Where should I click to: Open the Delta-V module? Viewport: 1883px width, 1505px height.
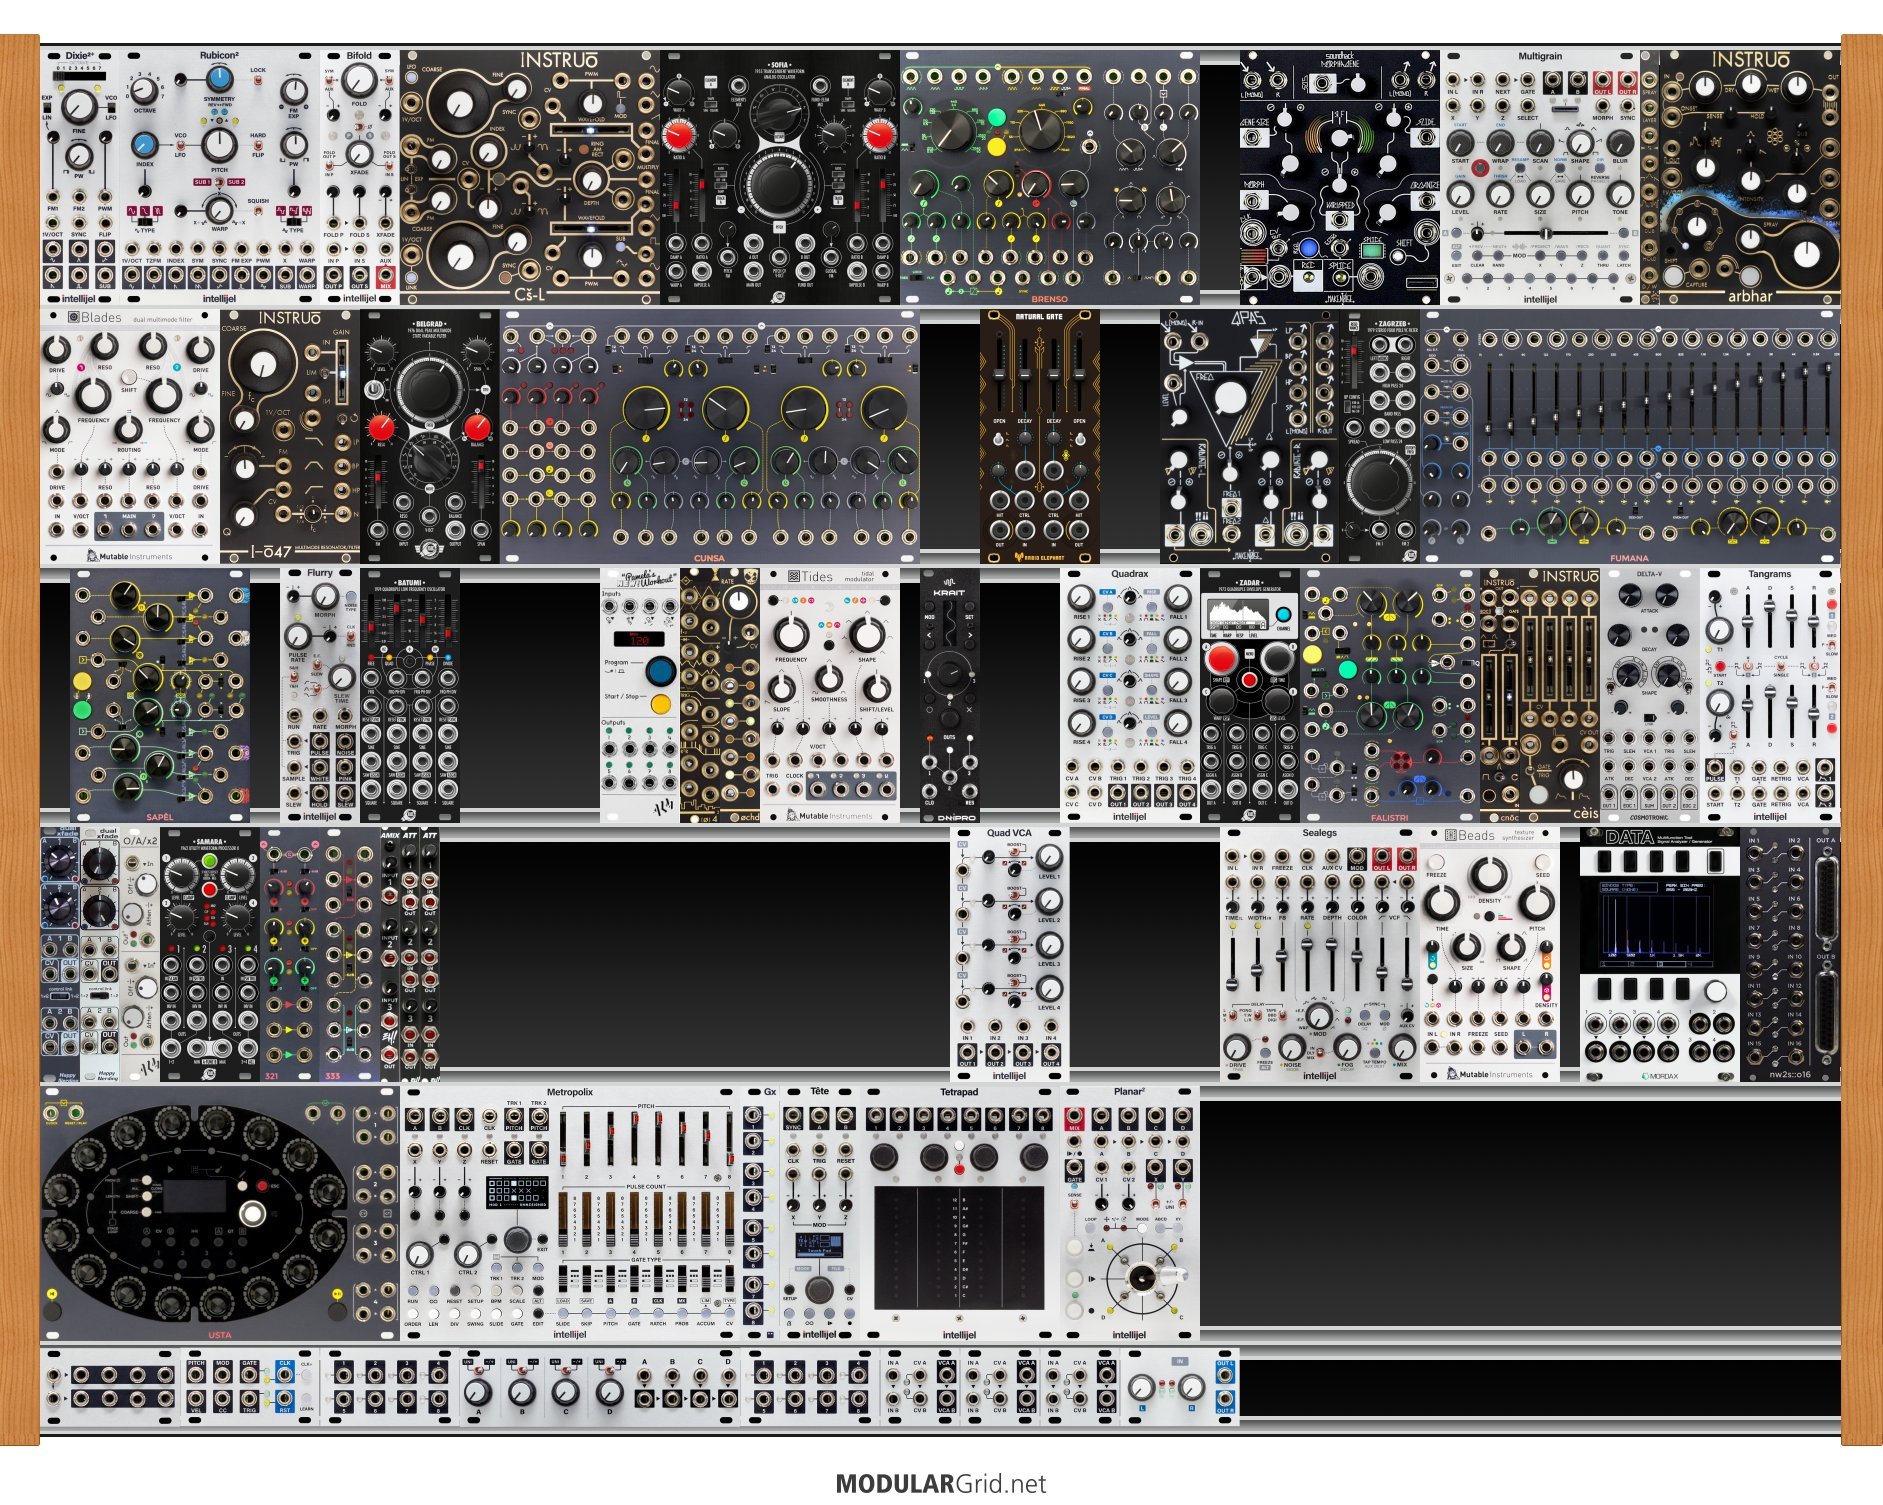1650,695
